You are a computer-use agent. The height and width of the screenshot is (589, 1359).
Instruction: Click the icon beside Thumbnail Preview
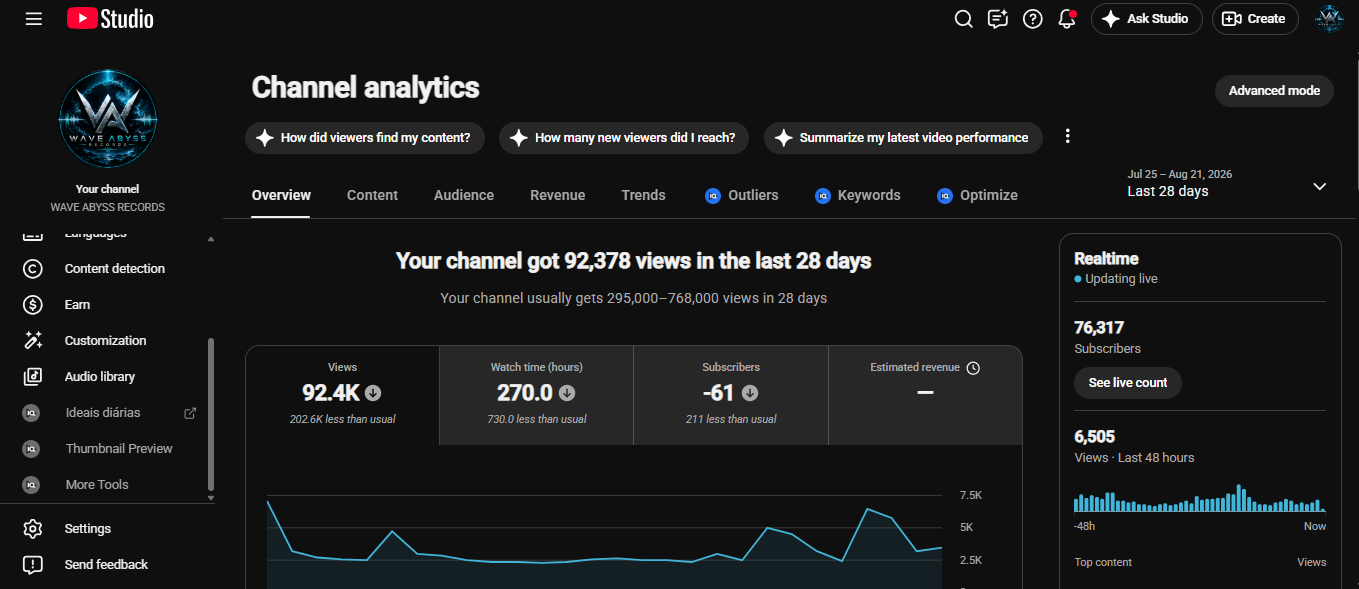click(x=32, y=449)
